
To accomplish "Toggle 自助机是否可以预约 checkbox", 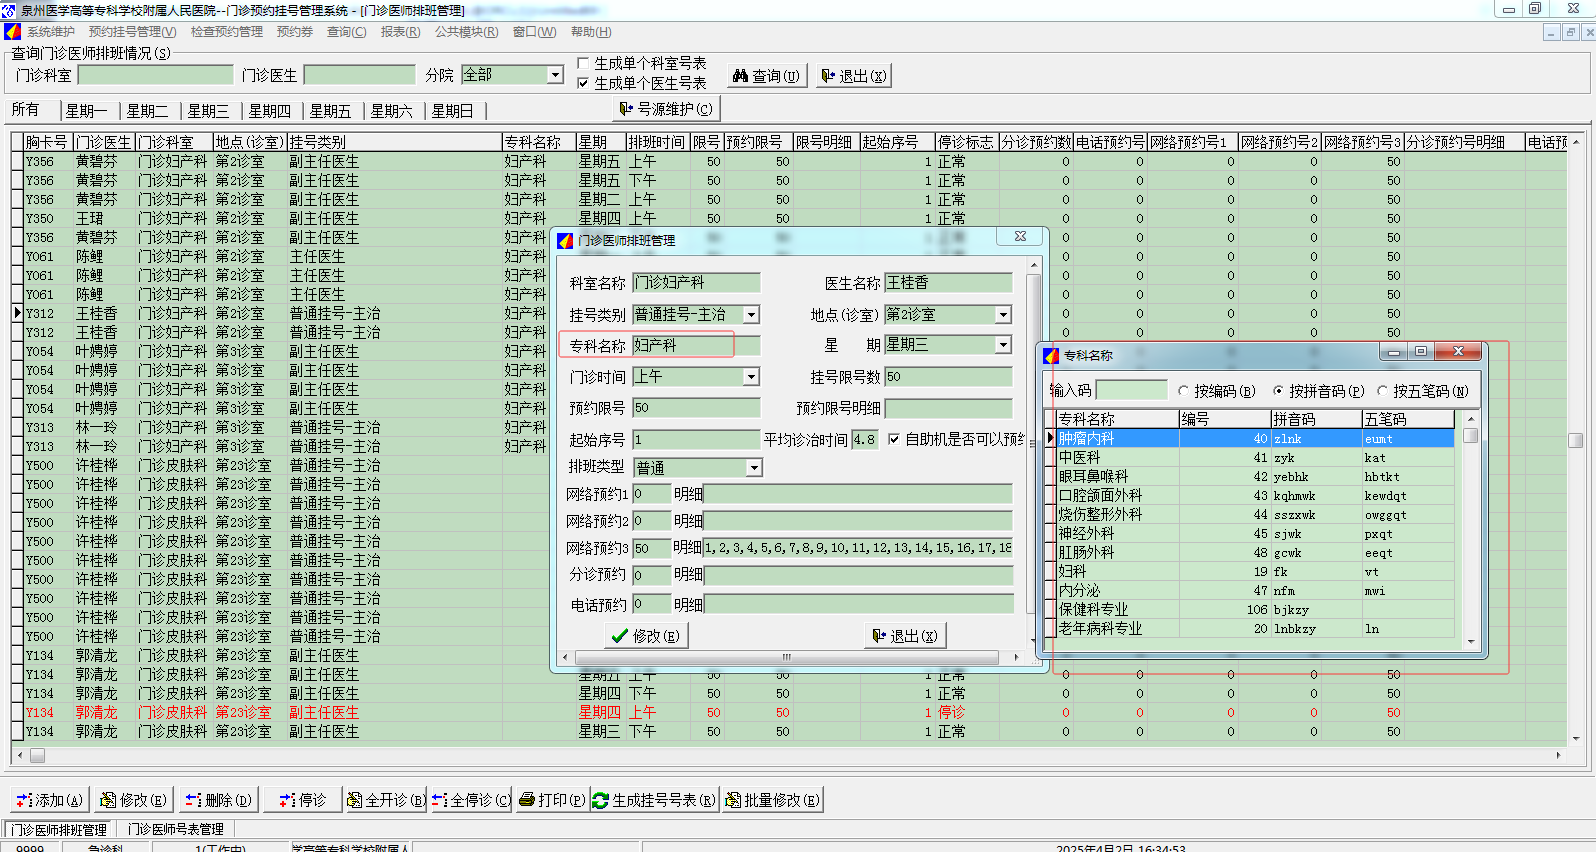I will click(x=894, y=439).
